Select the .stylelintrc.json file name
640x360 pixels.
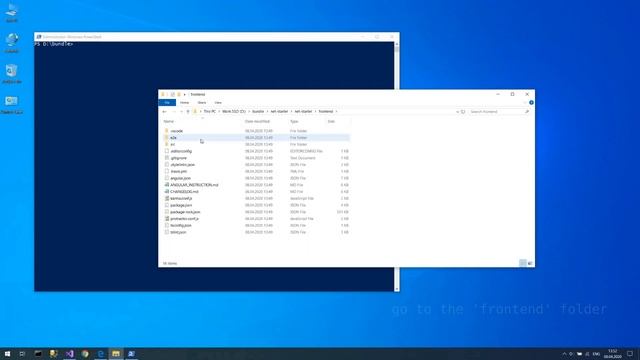pyautogui.click(x=182, y=164)
